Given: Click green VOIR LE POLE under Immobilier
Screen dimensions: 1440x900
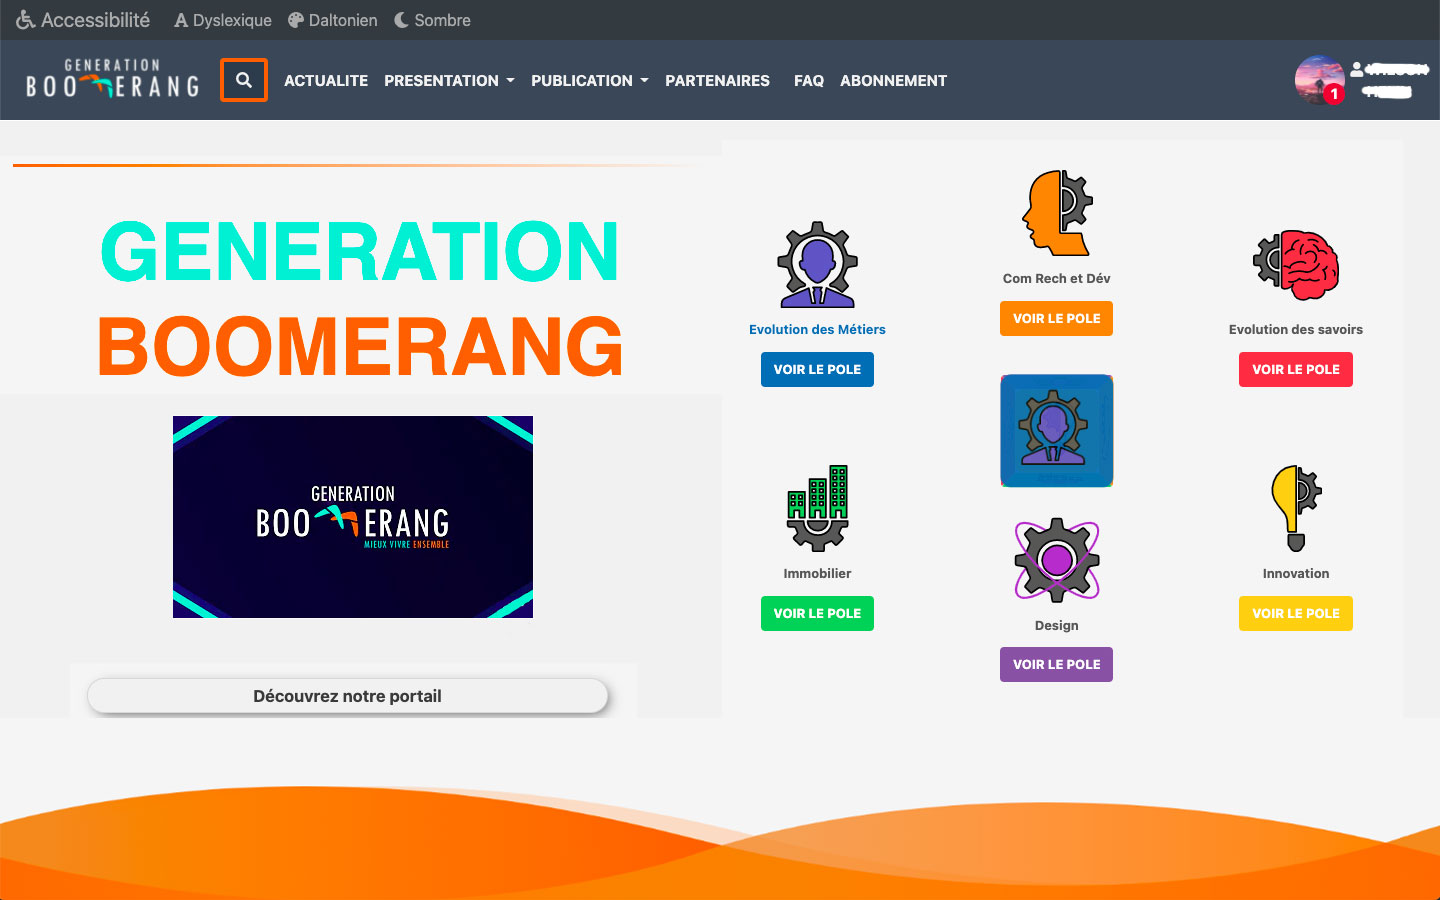Looking at the screenshot, I should pyautogui.click(x=817, y=613).
